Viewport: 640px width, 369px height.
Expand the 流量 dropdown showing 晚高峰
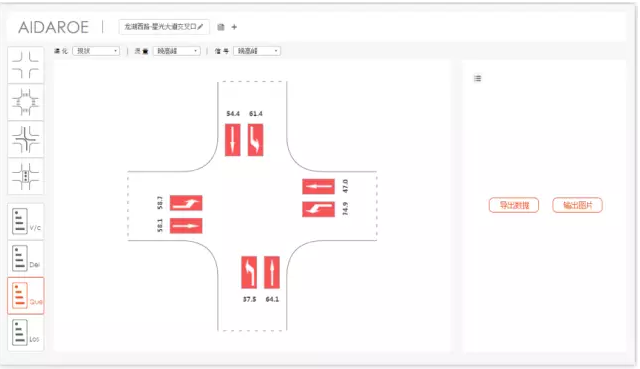(177, 51)
